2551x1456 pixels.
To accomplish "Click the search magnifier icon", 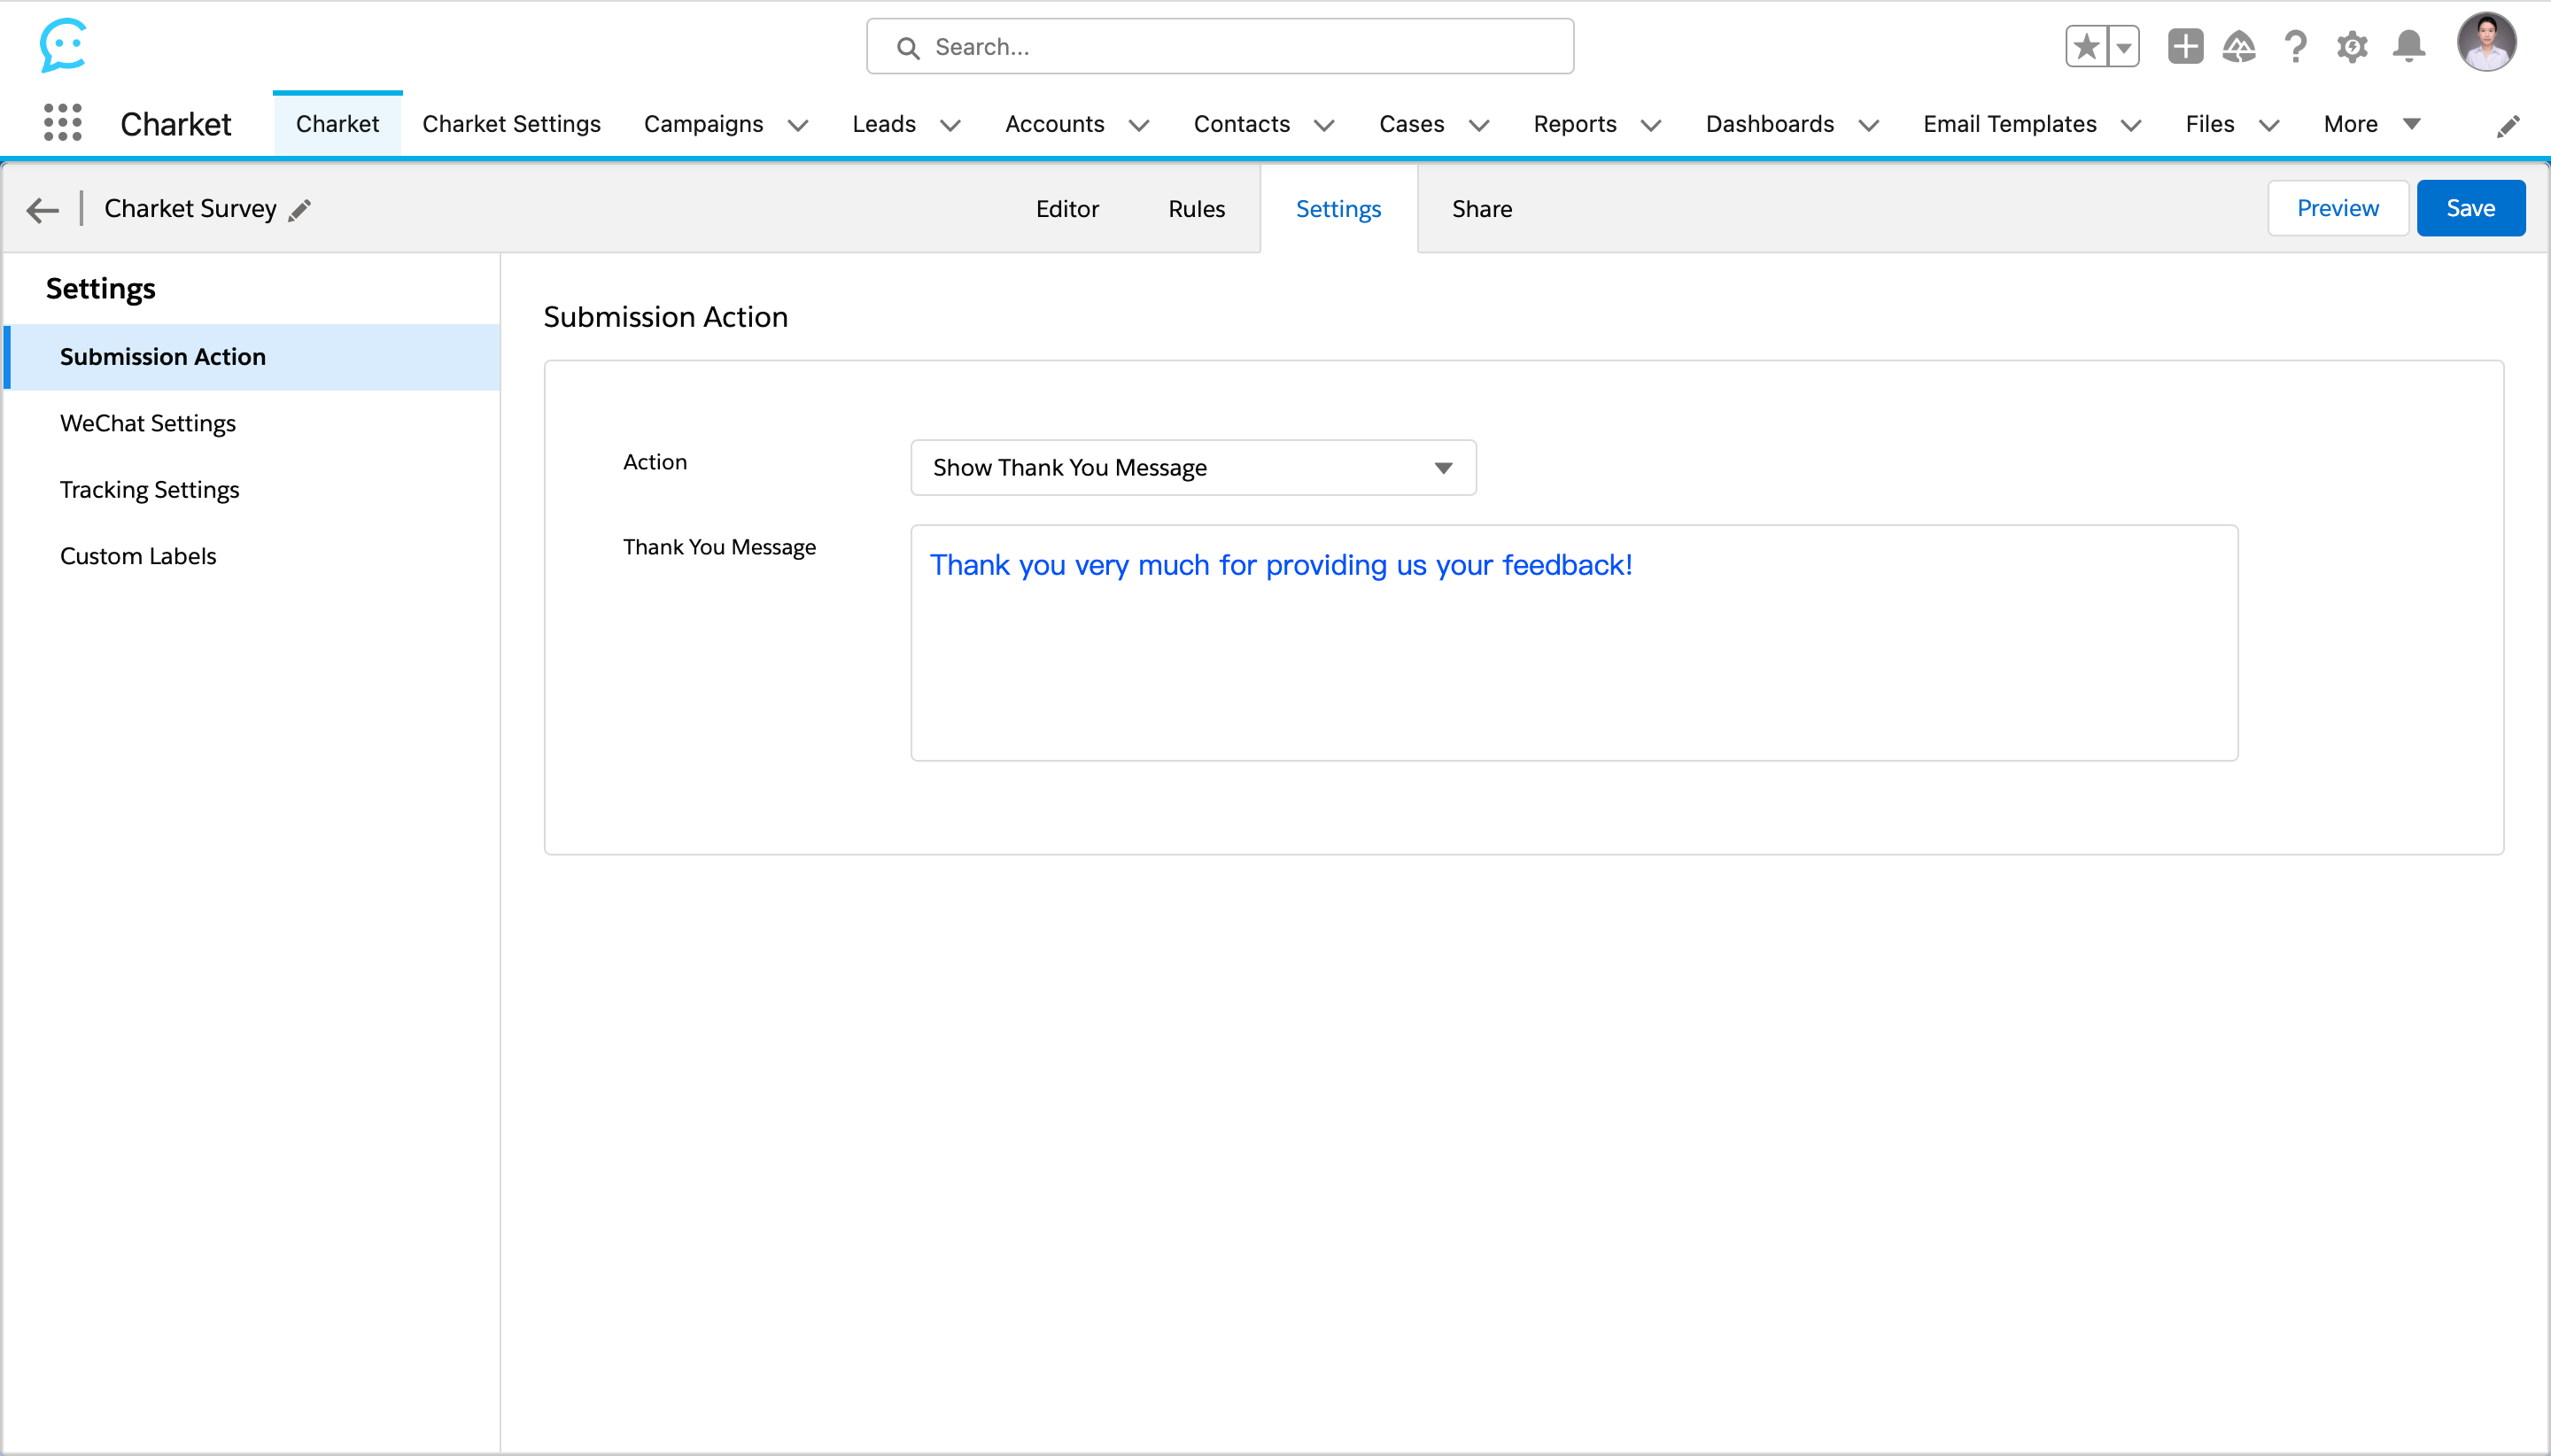I will click(908, 47).
